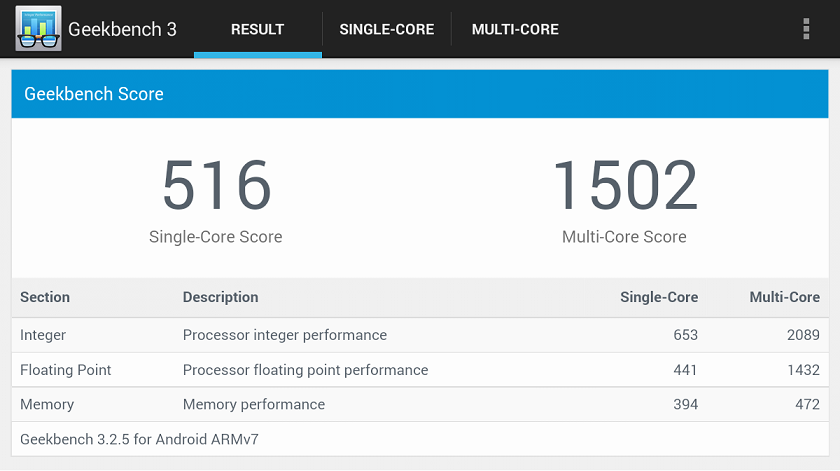This screenshot has width=840, height=471.
Task: Tap the 1502 multi-core score number
Action: (x=625, y=185)
